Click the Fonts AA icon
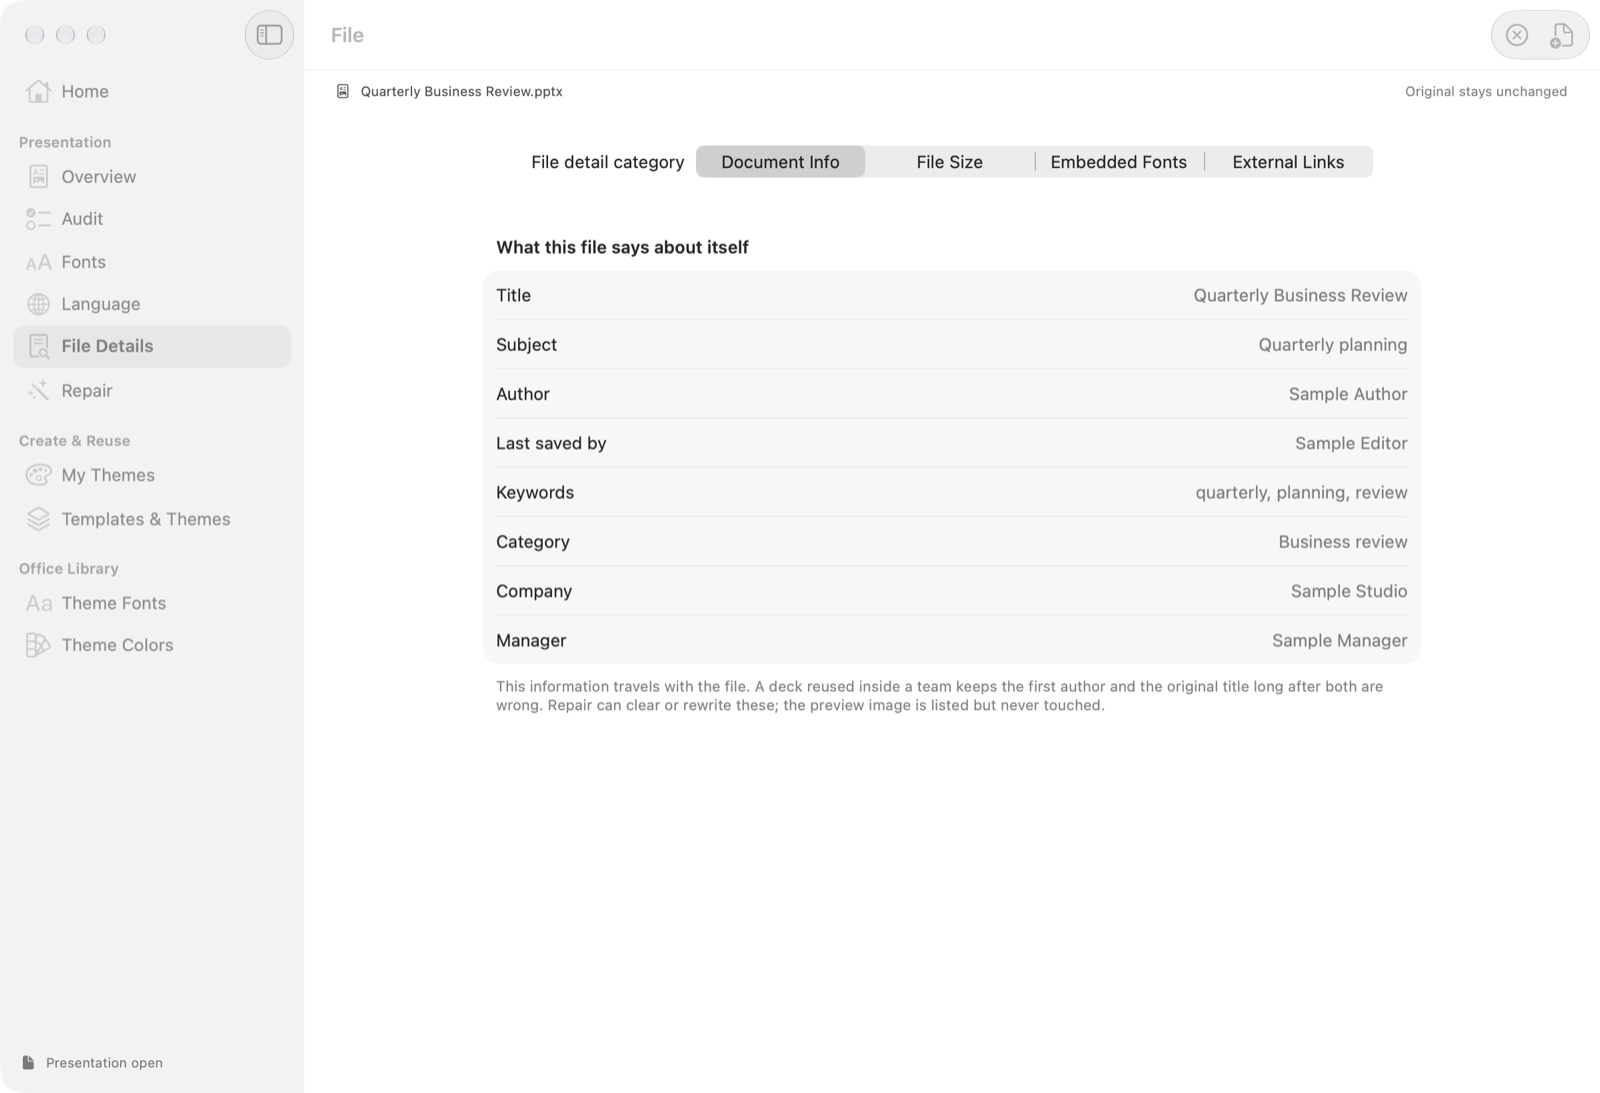The width and height of the screenshot is (1600, 1093). tap(38, 262)
